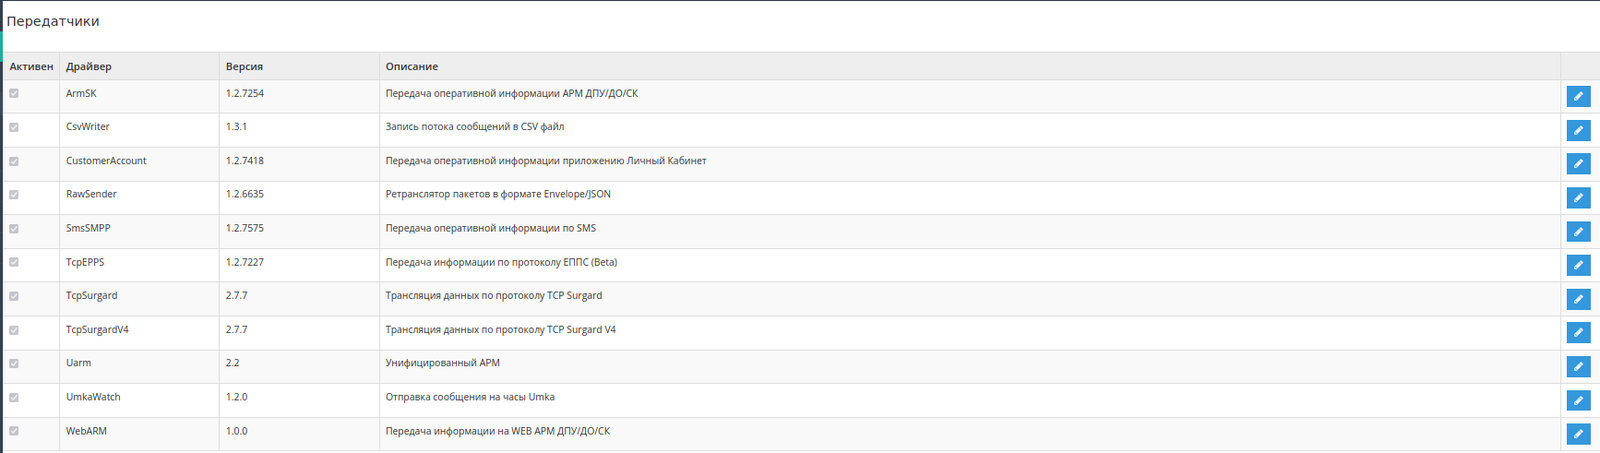
Task: Open edit for CsvWriter driver
Action: pos(1578,130)
